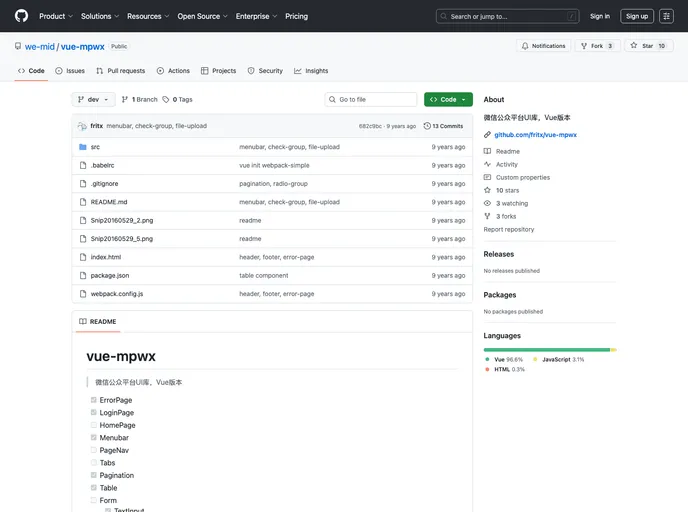Click the fork icon beside 3 forks

coord(487,216)
